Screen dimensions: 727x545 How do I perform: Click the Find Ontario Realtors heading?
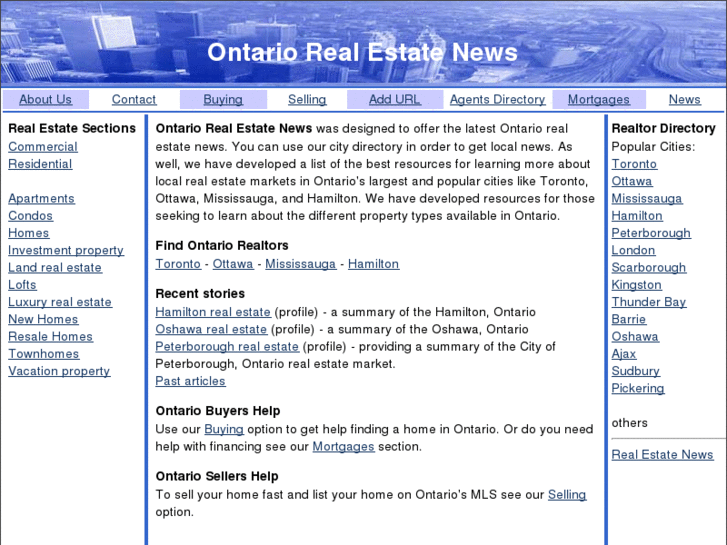pos(222,245)
